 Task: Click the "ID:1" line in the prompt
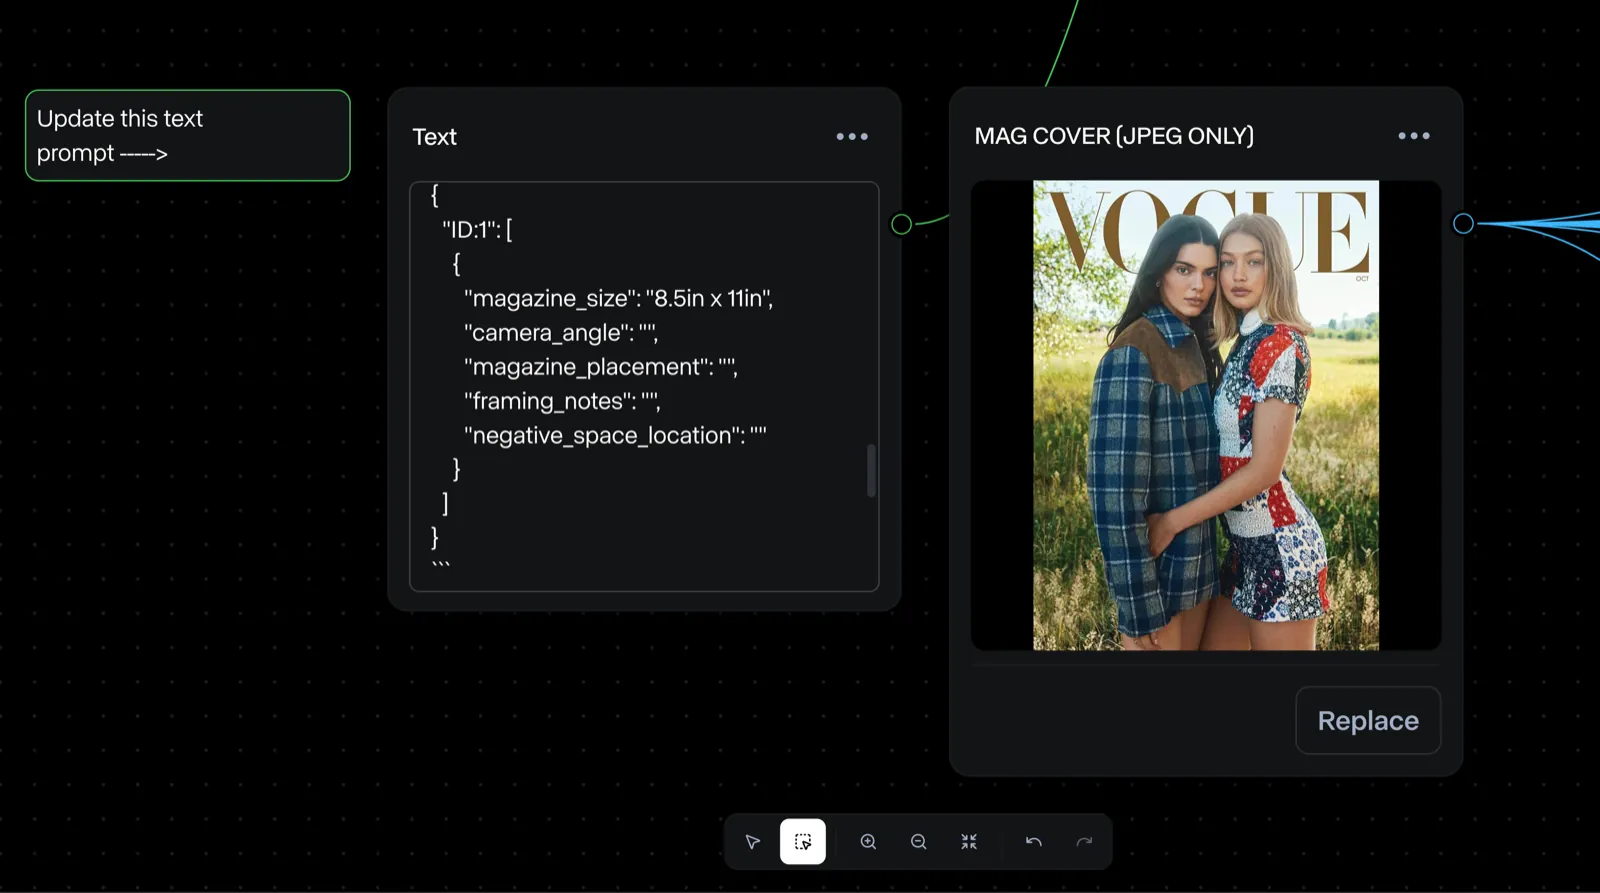pyautogui.click(x=477, y=230)
